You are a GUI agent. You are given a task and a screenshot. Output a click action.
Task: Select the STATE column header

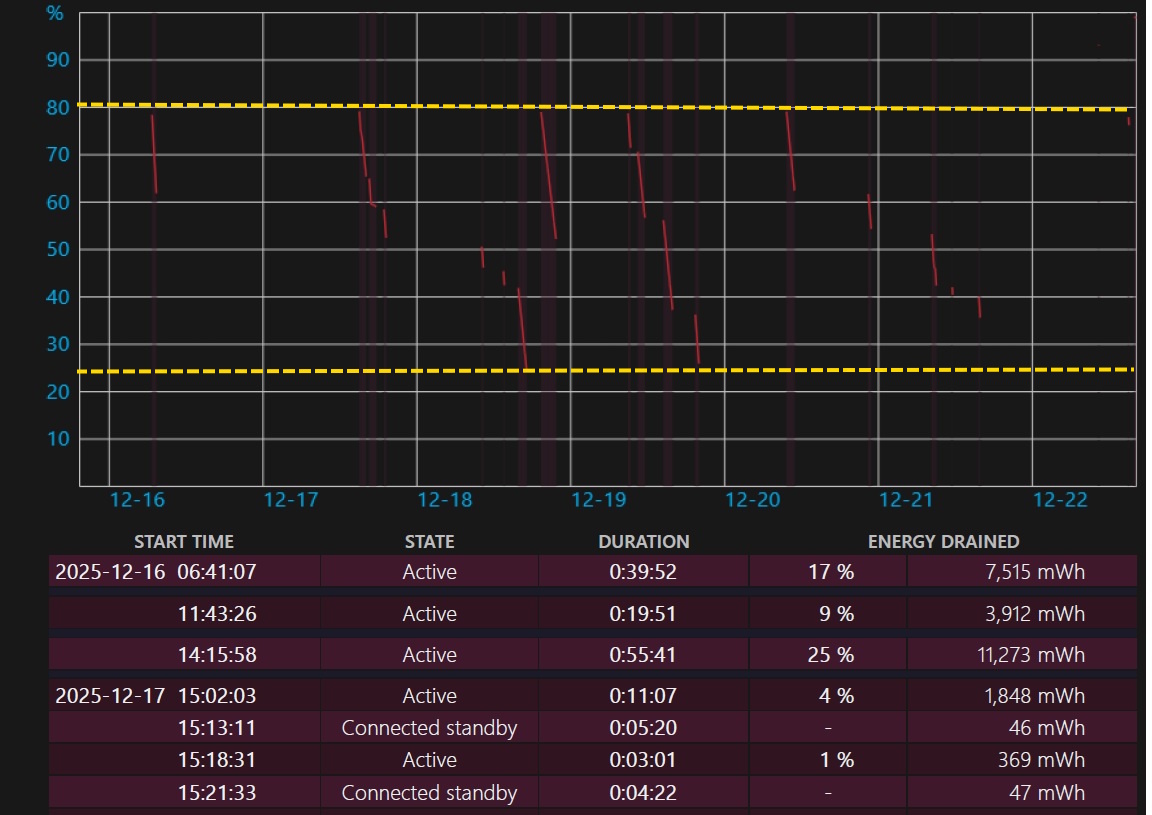429,541
